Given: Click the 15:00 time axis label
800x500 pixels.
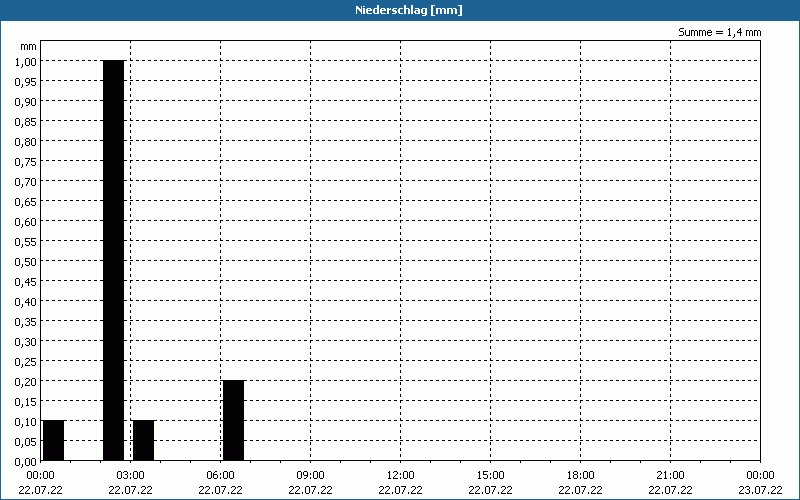Looking at the screenshot, I should [490, 475].
